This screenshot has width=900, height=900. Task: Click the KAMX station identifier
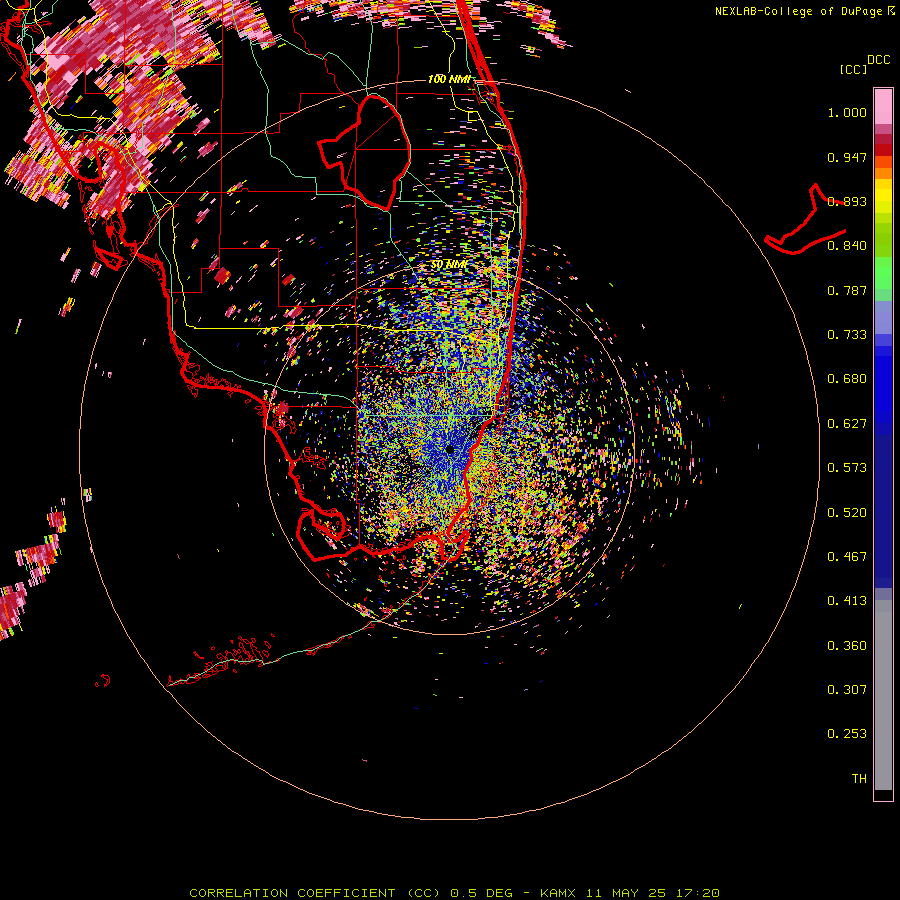tap(558, 893)
